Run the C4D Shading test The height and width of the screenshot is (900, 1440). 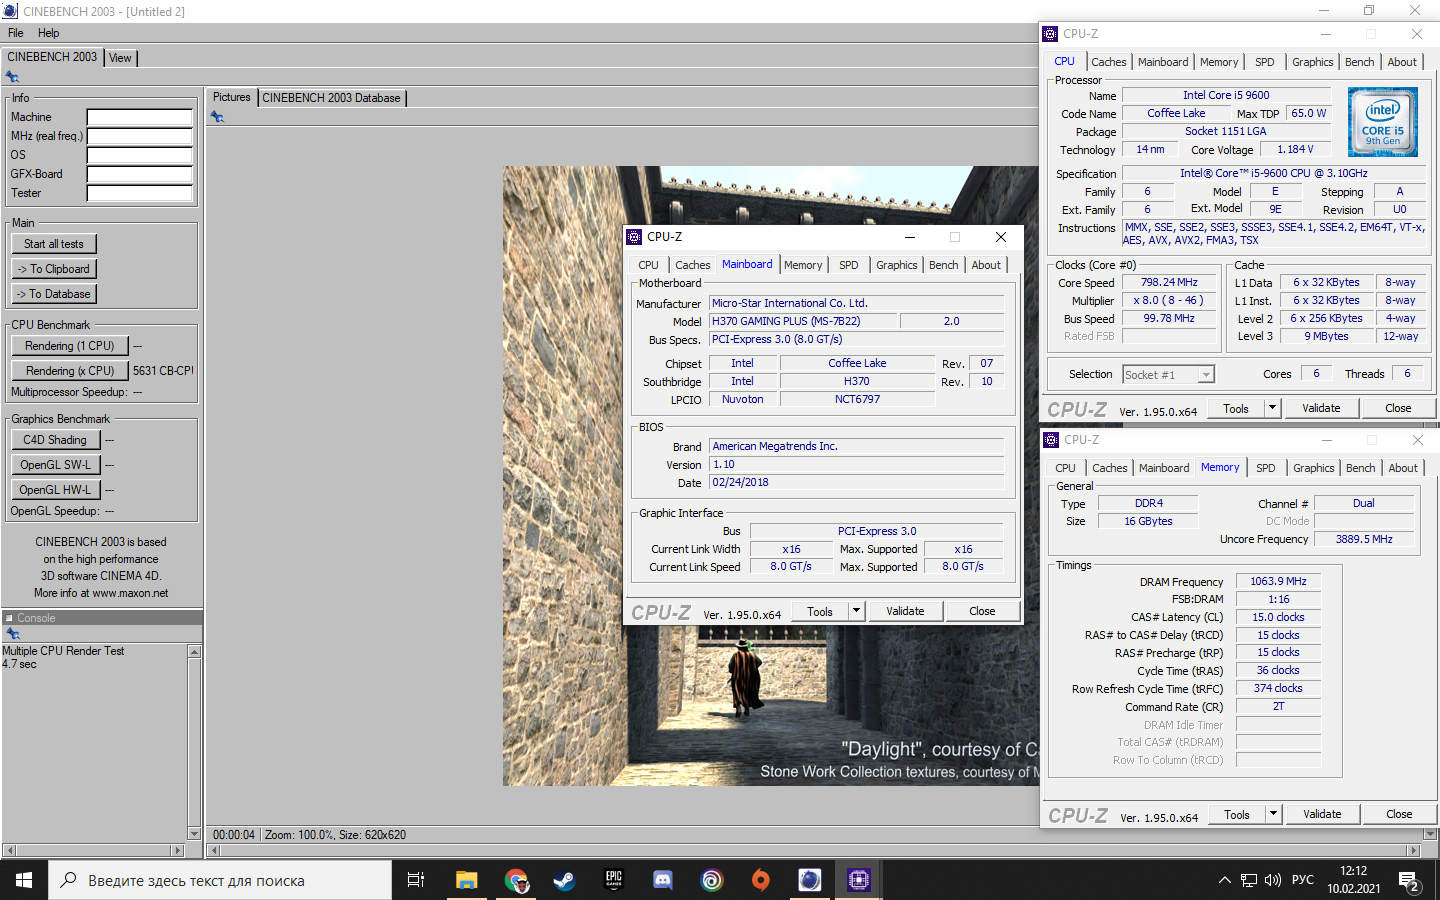(x=55, y=440)
